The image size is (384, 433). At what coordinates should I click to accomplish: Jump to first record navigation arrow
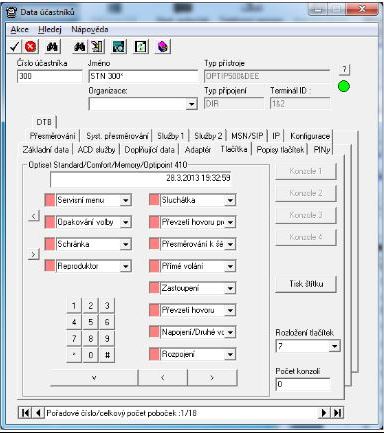coord(25,413)
